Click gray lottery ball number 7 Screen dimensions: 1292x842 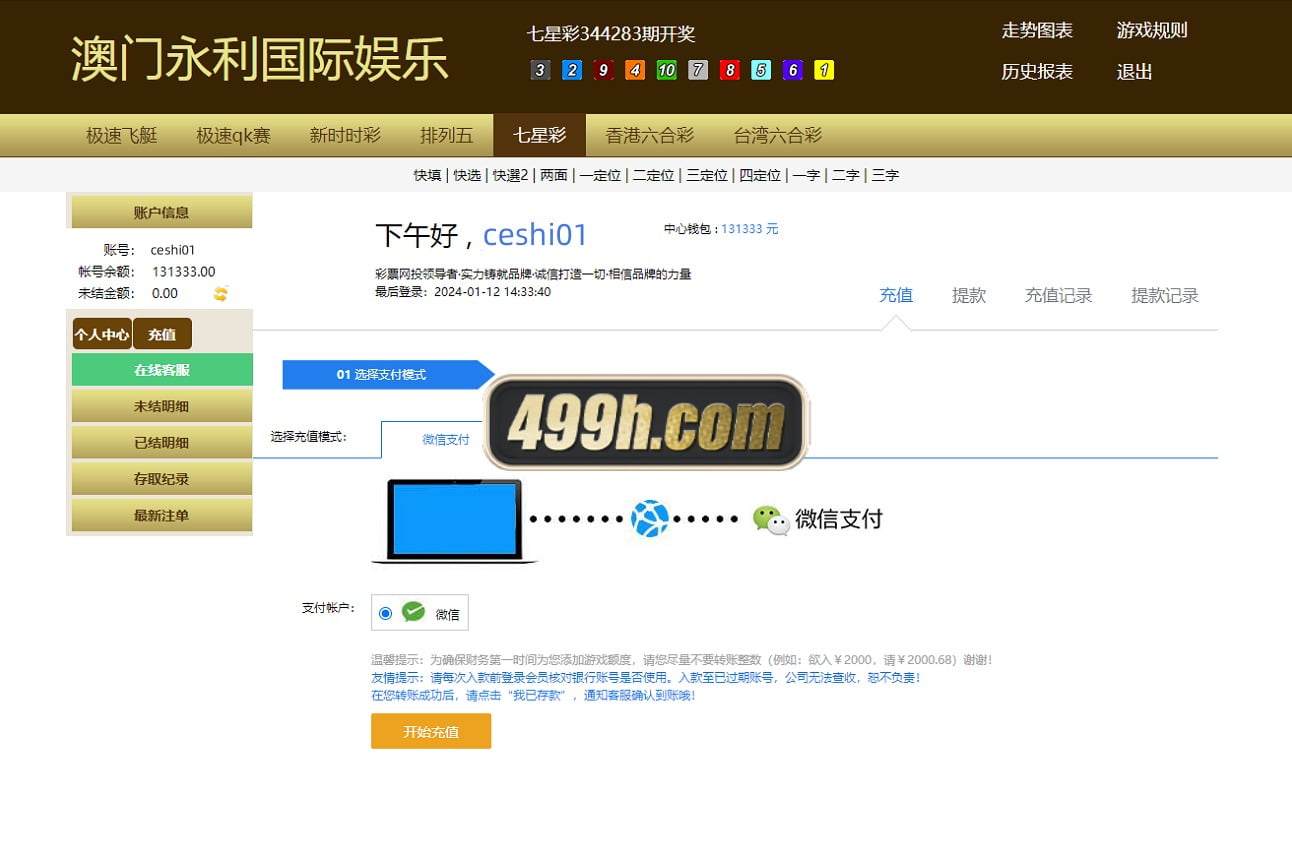pyautogui.click(x=698, y=70)
